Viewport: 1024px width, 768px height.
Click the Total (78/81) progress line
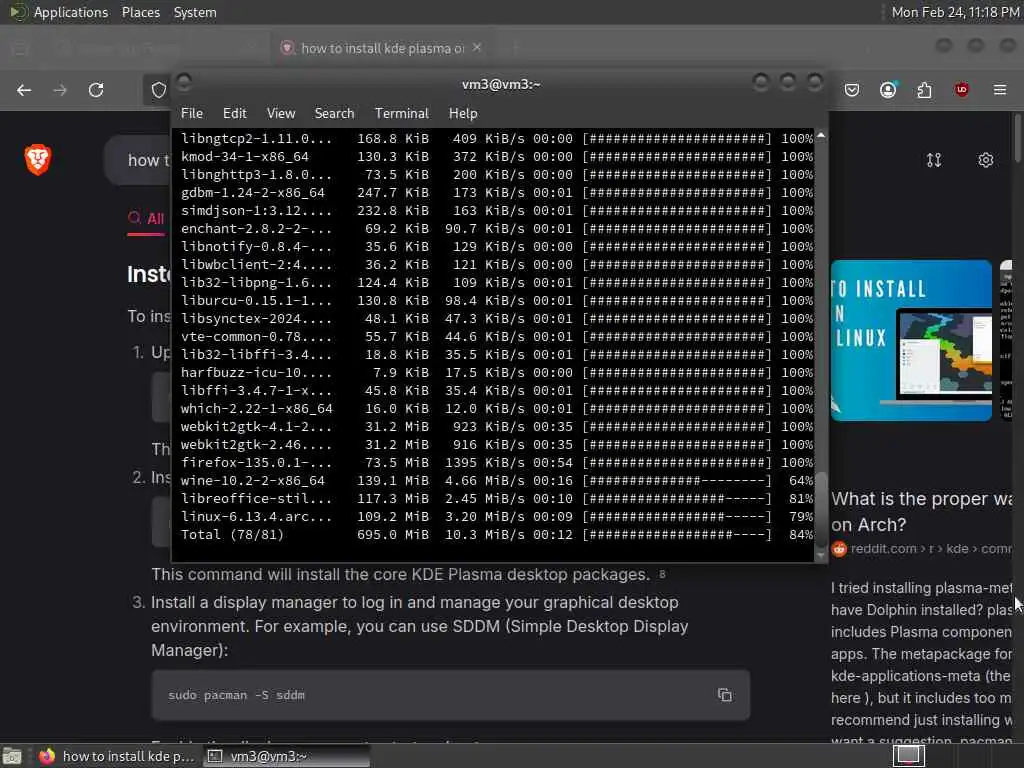(x=496, y=535)
